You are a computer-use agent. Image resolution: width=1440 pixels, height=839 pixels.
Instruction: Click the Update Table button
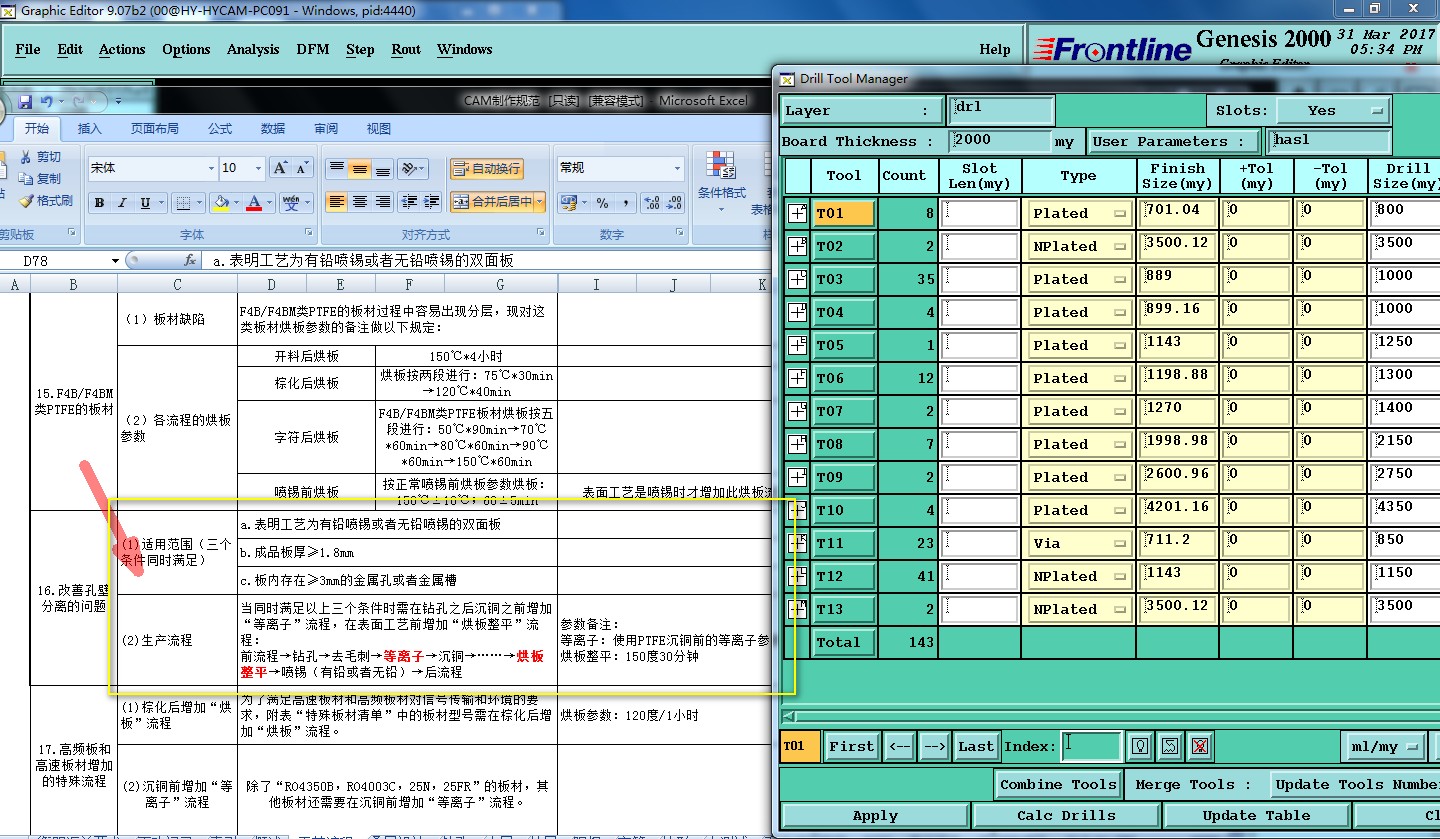pos(1256,816)
